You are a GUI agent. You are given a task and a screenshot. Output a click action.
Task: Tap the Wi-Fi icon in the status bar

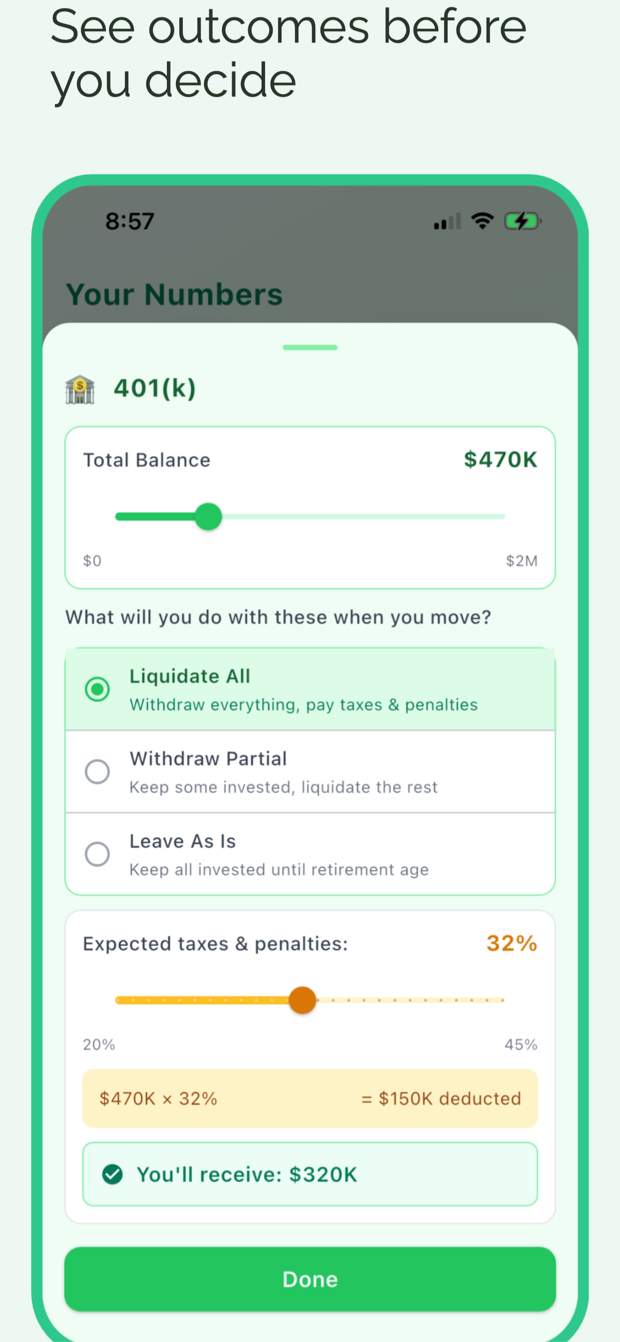[482, 221]
